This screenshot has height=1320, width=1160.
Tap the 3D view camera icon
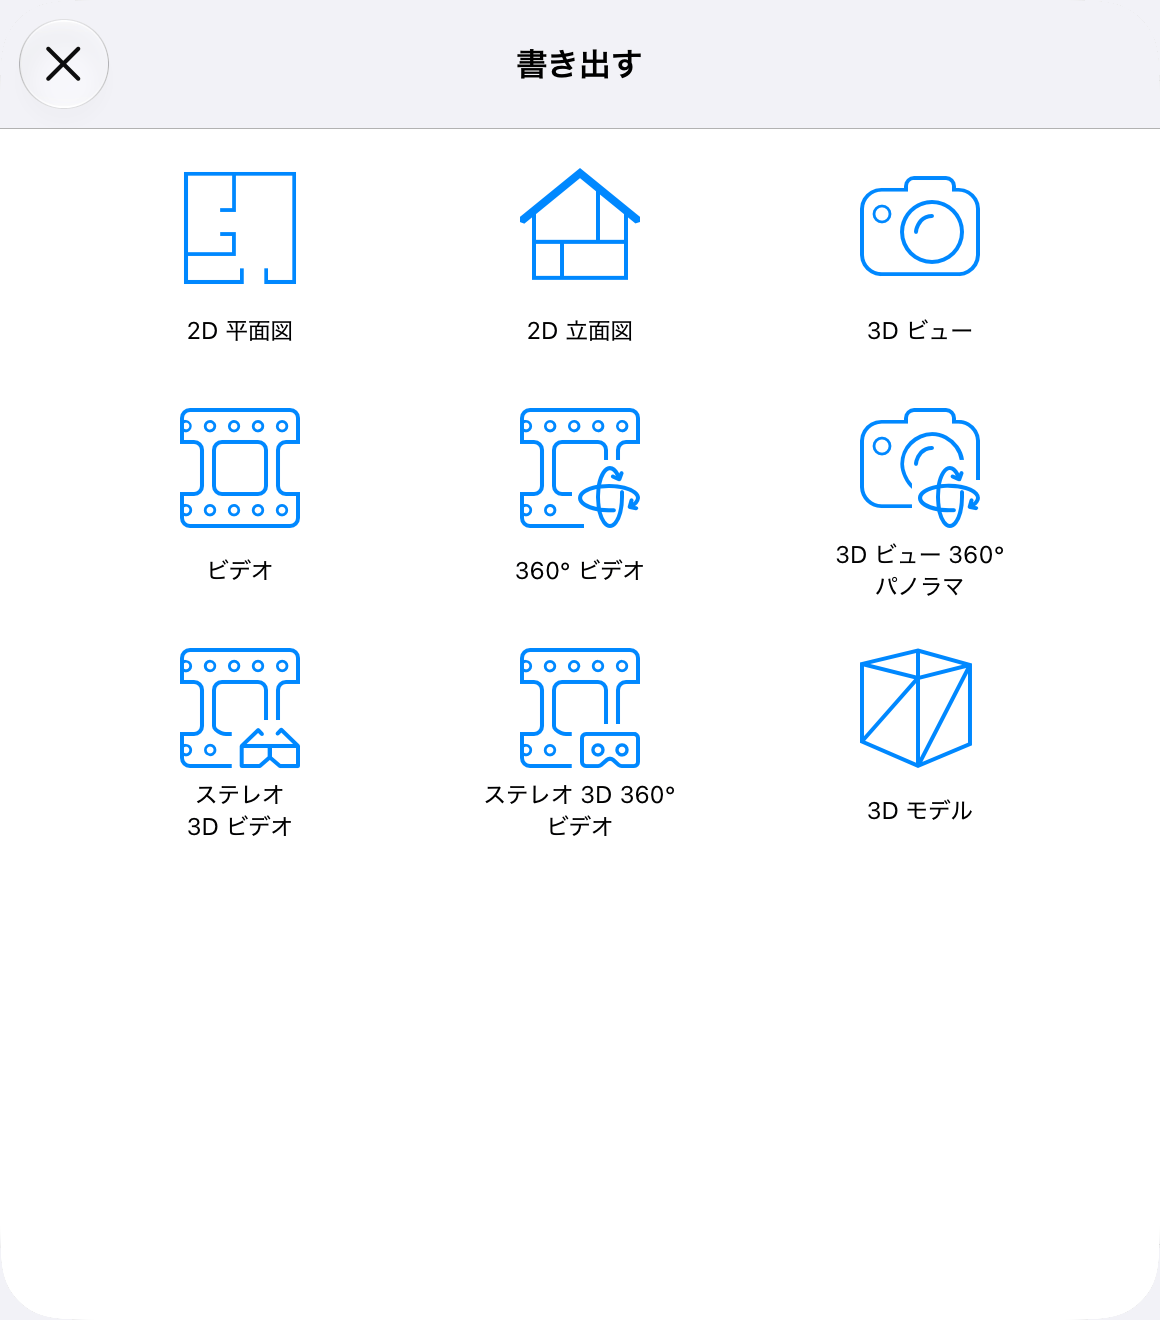coord(920,226)
